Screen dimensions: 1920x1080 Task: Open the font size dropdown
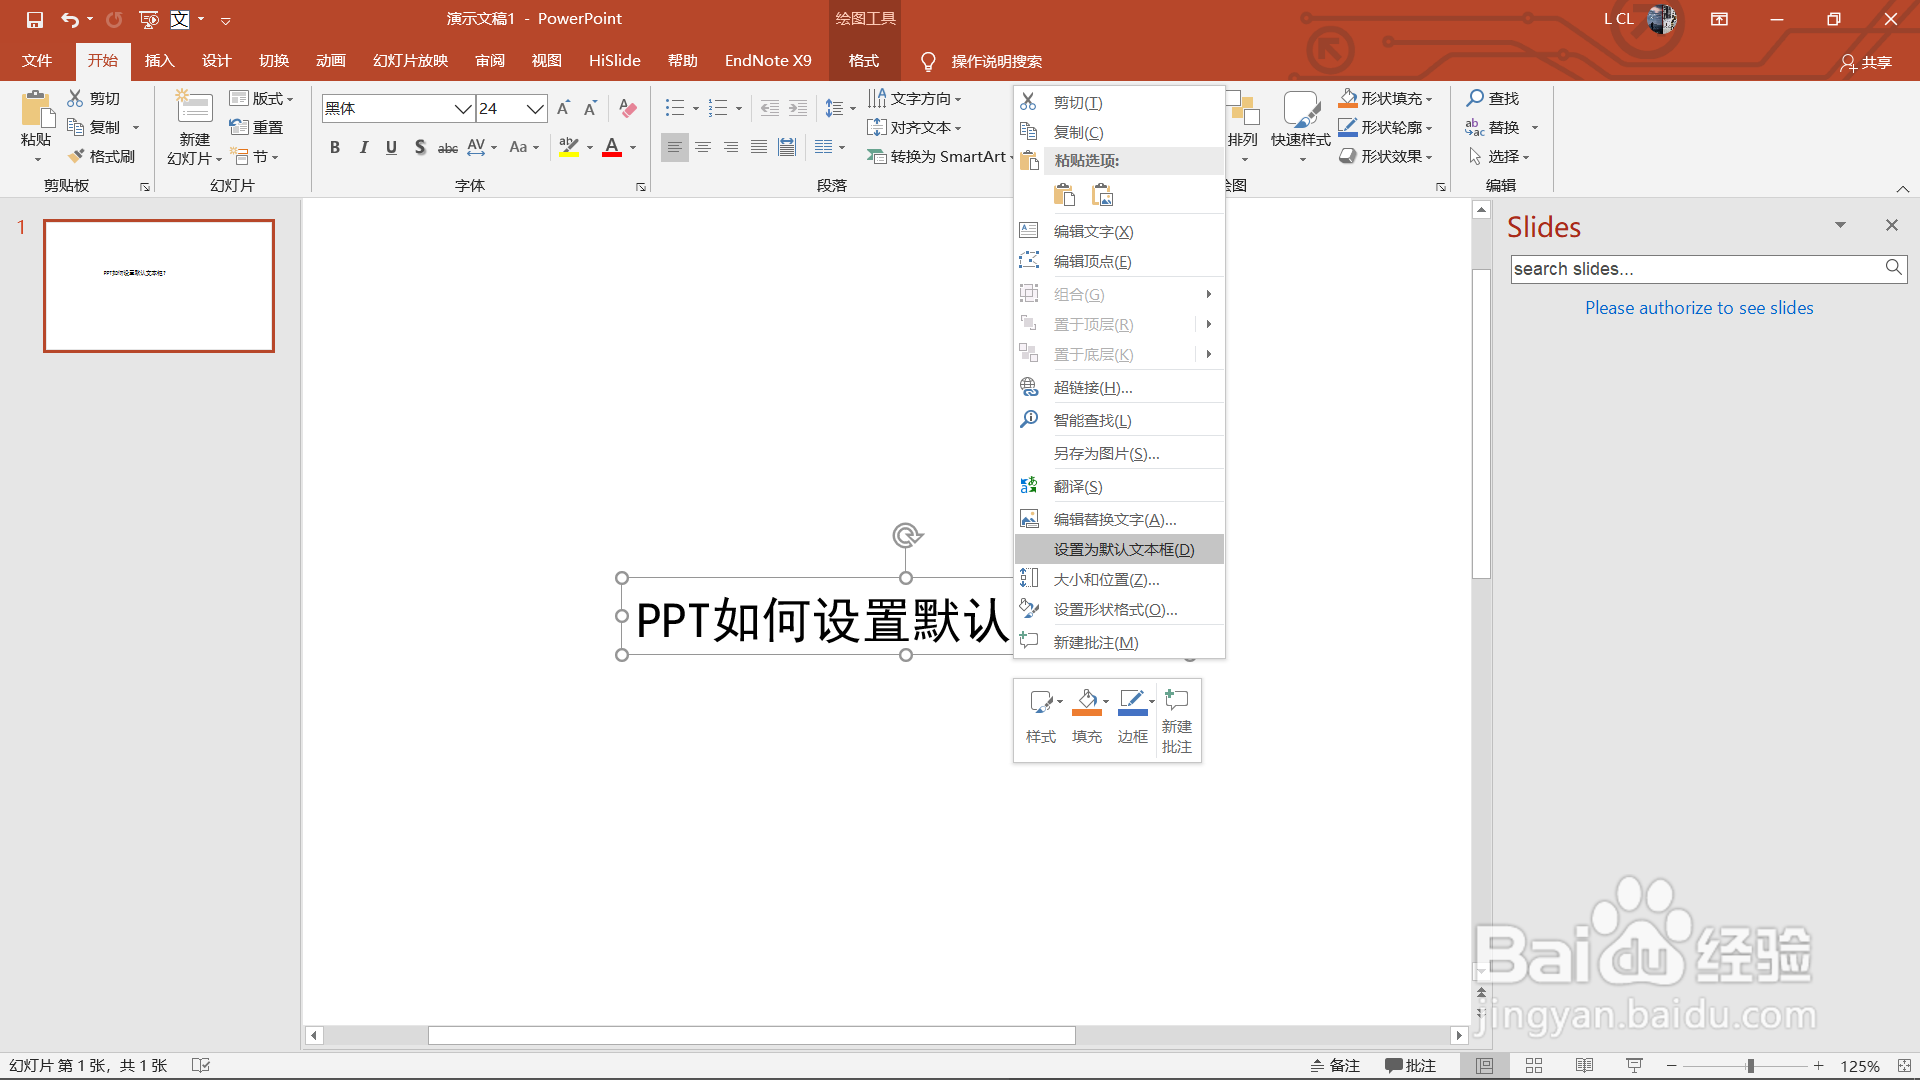536,108
